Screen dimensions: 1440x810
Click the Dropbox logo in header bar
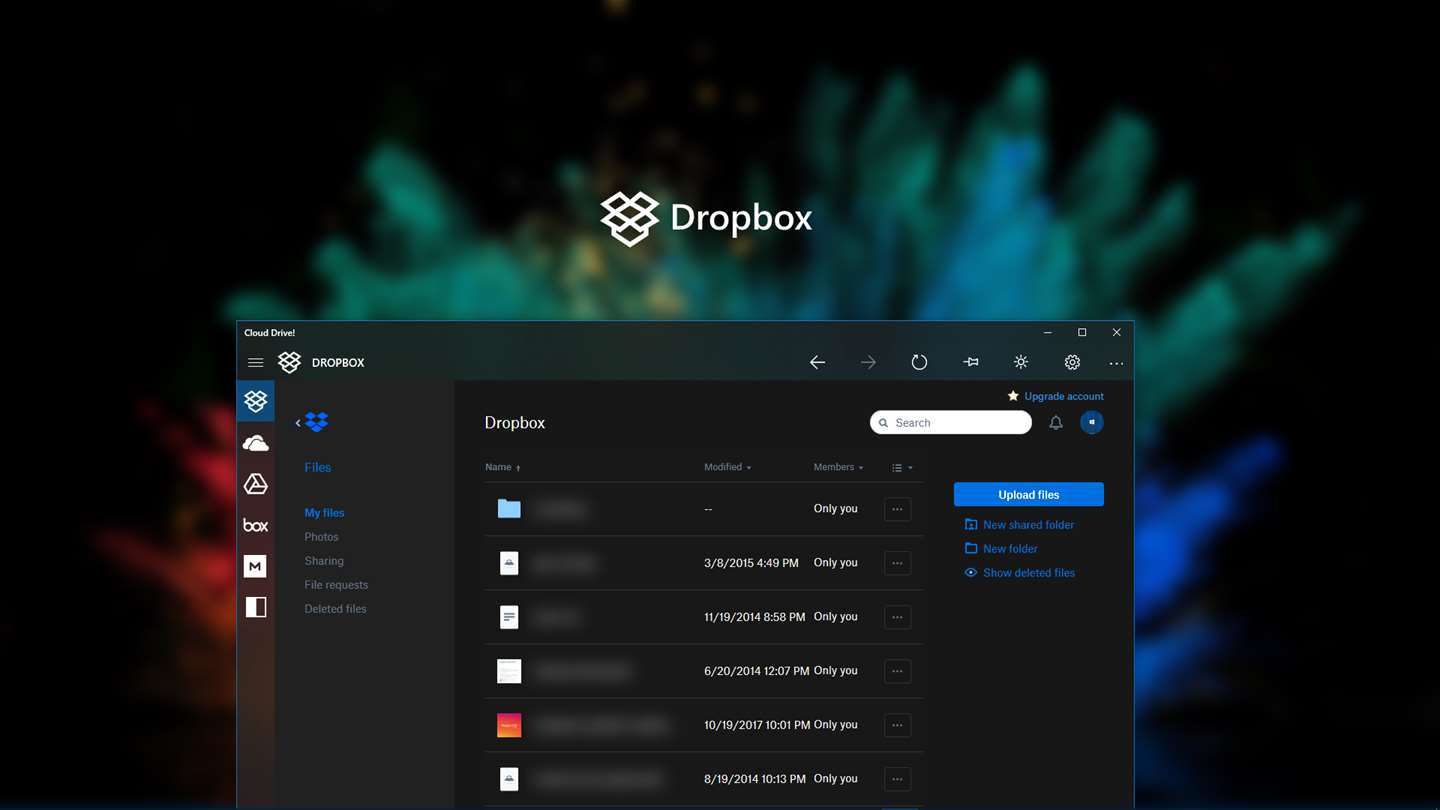point(289,362)
